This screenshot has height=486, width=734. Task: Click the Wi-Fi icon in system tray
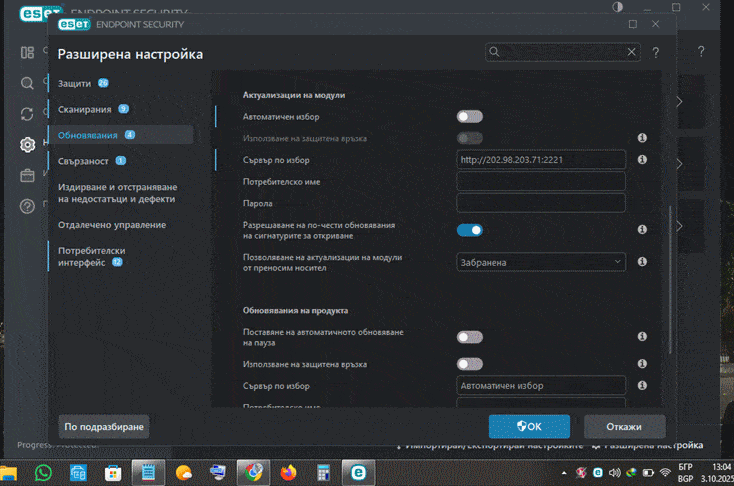click(665, 473)
